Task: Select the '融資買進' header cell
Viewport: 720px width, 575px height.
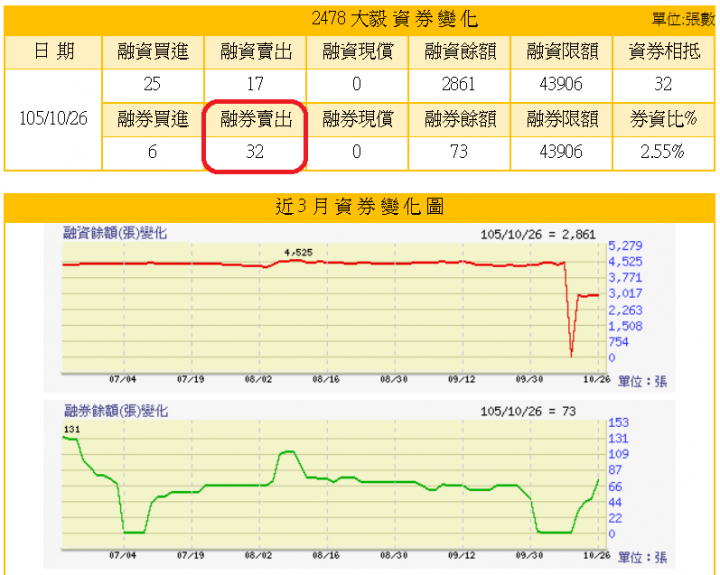Action: point(153,51)
